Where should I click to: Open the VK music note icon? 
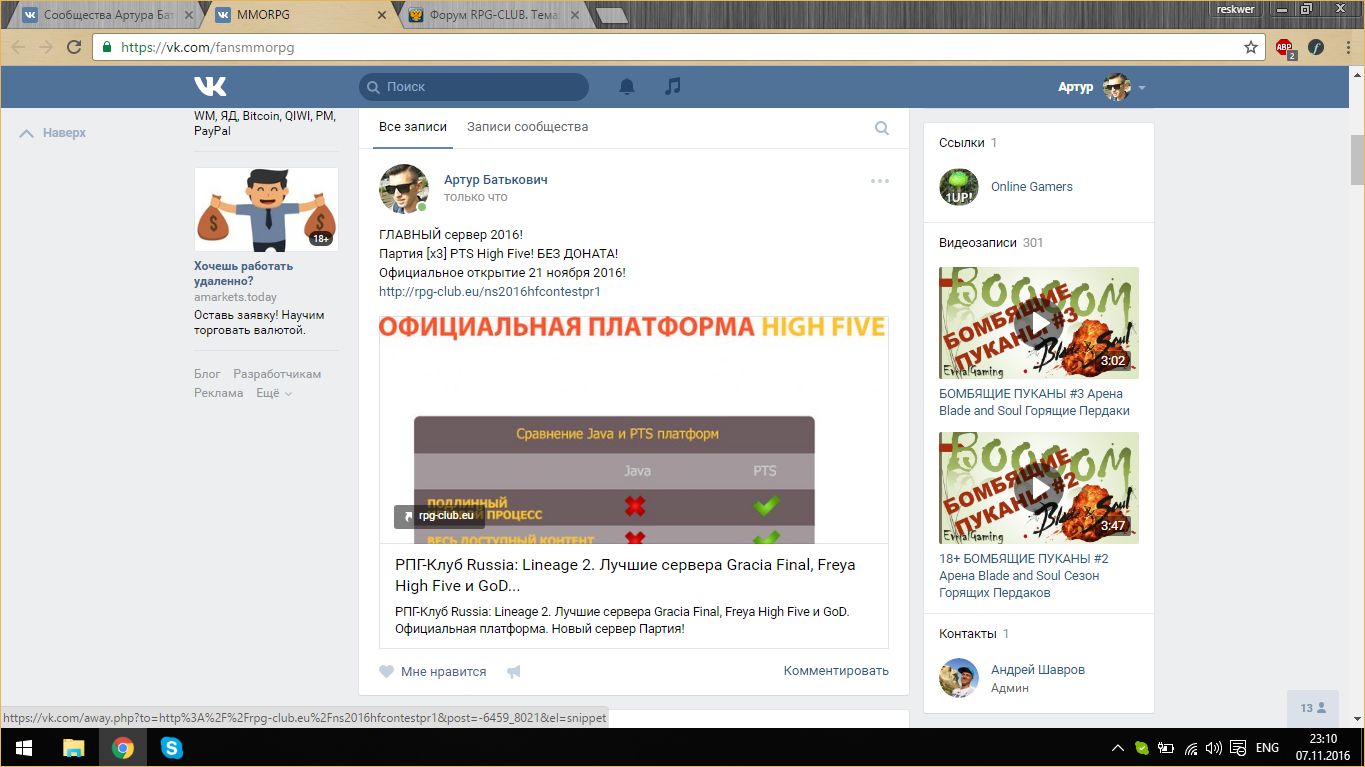(x=673, y=87)
